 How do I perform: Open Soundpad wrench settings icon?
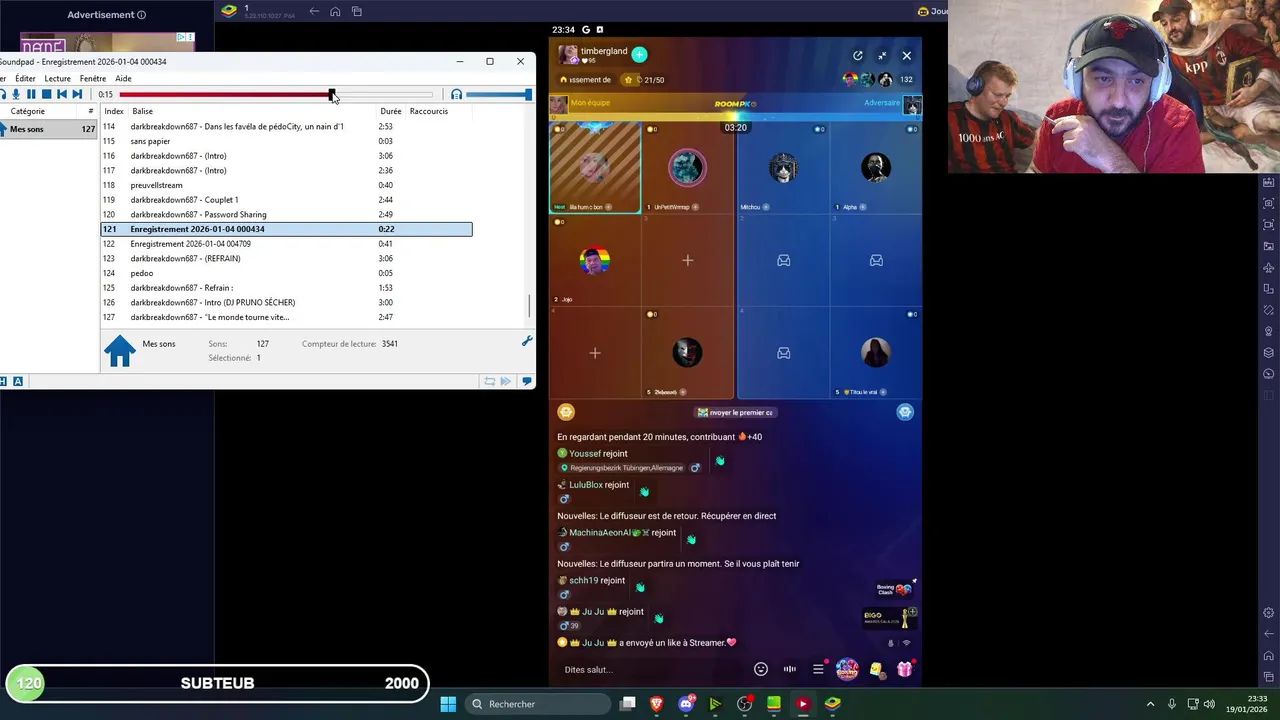point(527,341)
